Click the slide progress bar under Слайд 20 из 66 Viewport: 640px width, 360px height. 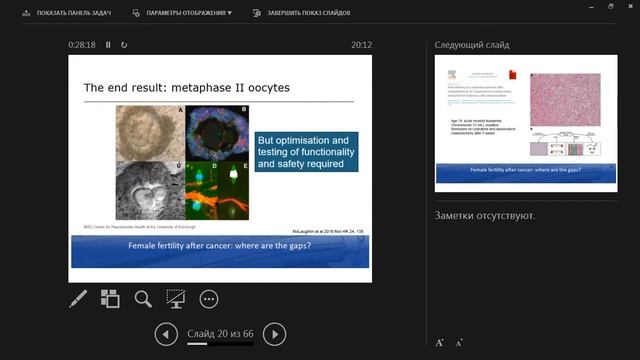pyautogui.click(x=220, y=344)
